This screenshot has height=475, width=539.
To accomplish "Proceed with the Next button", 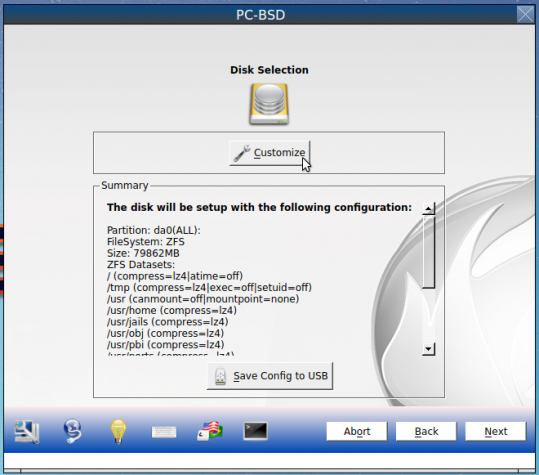I will 496,431.
